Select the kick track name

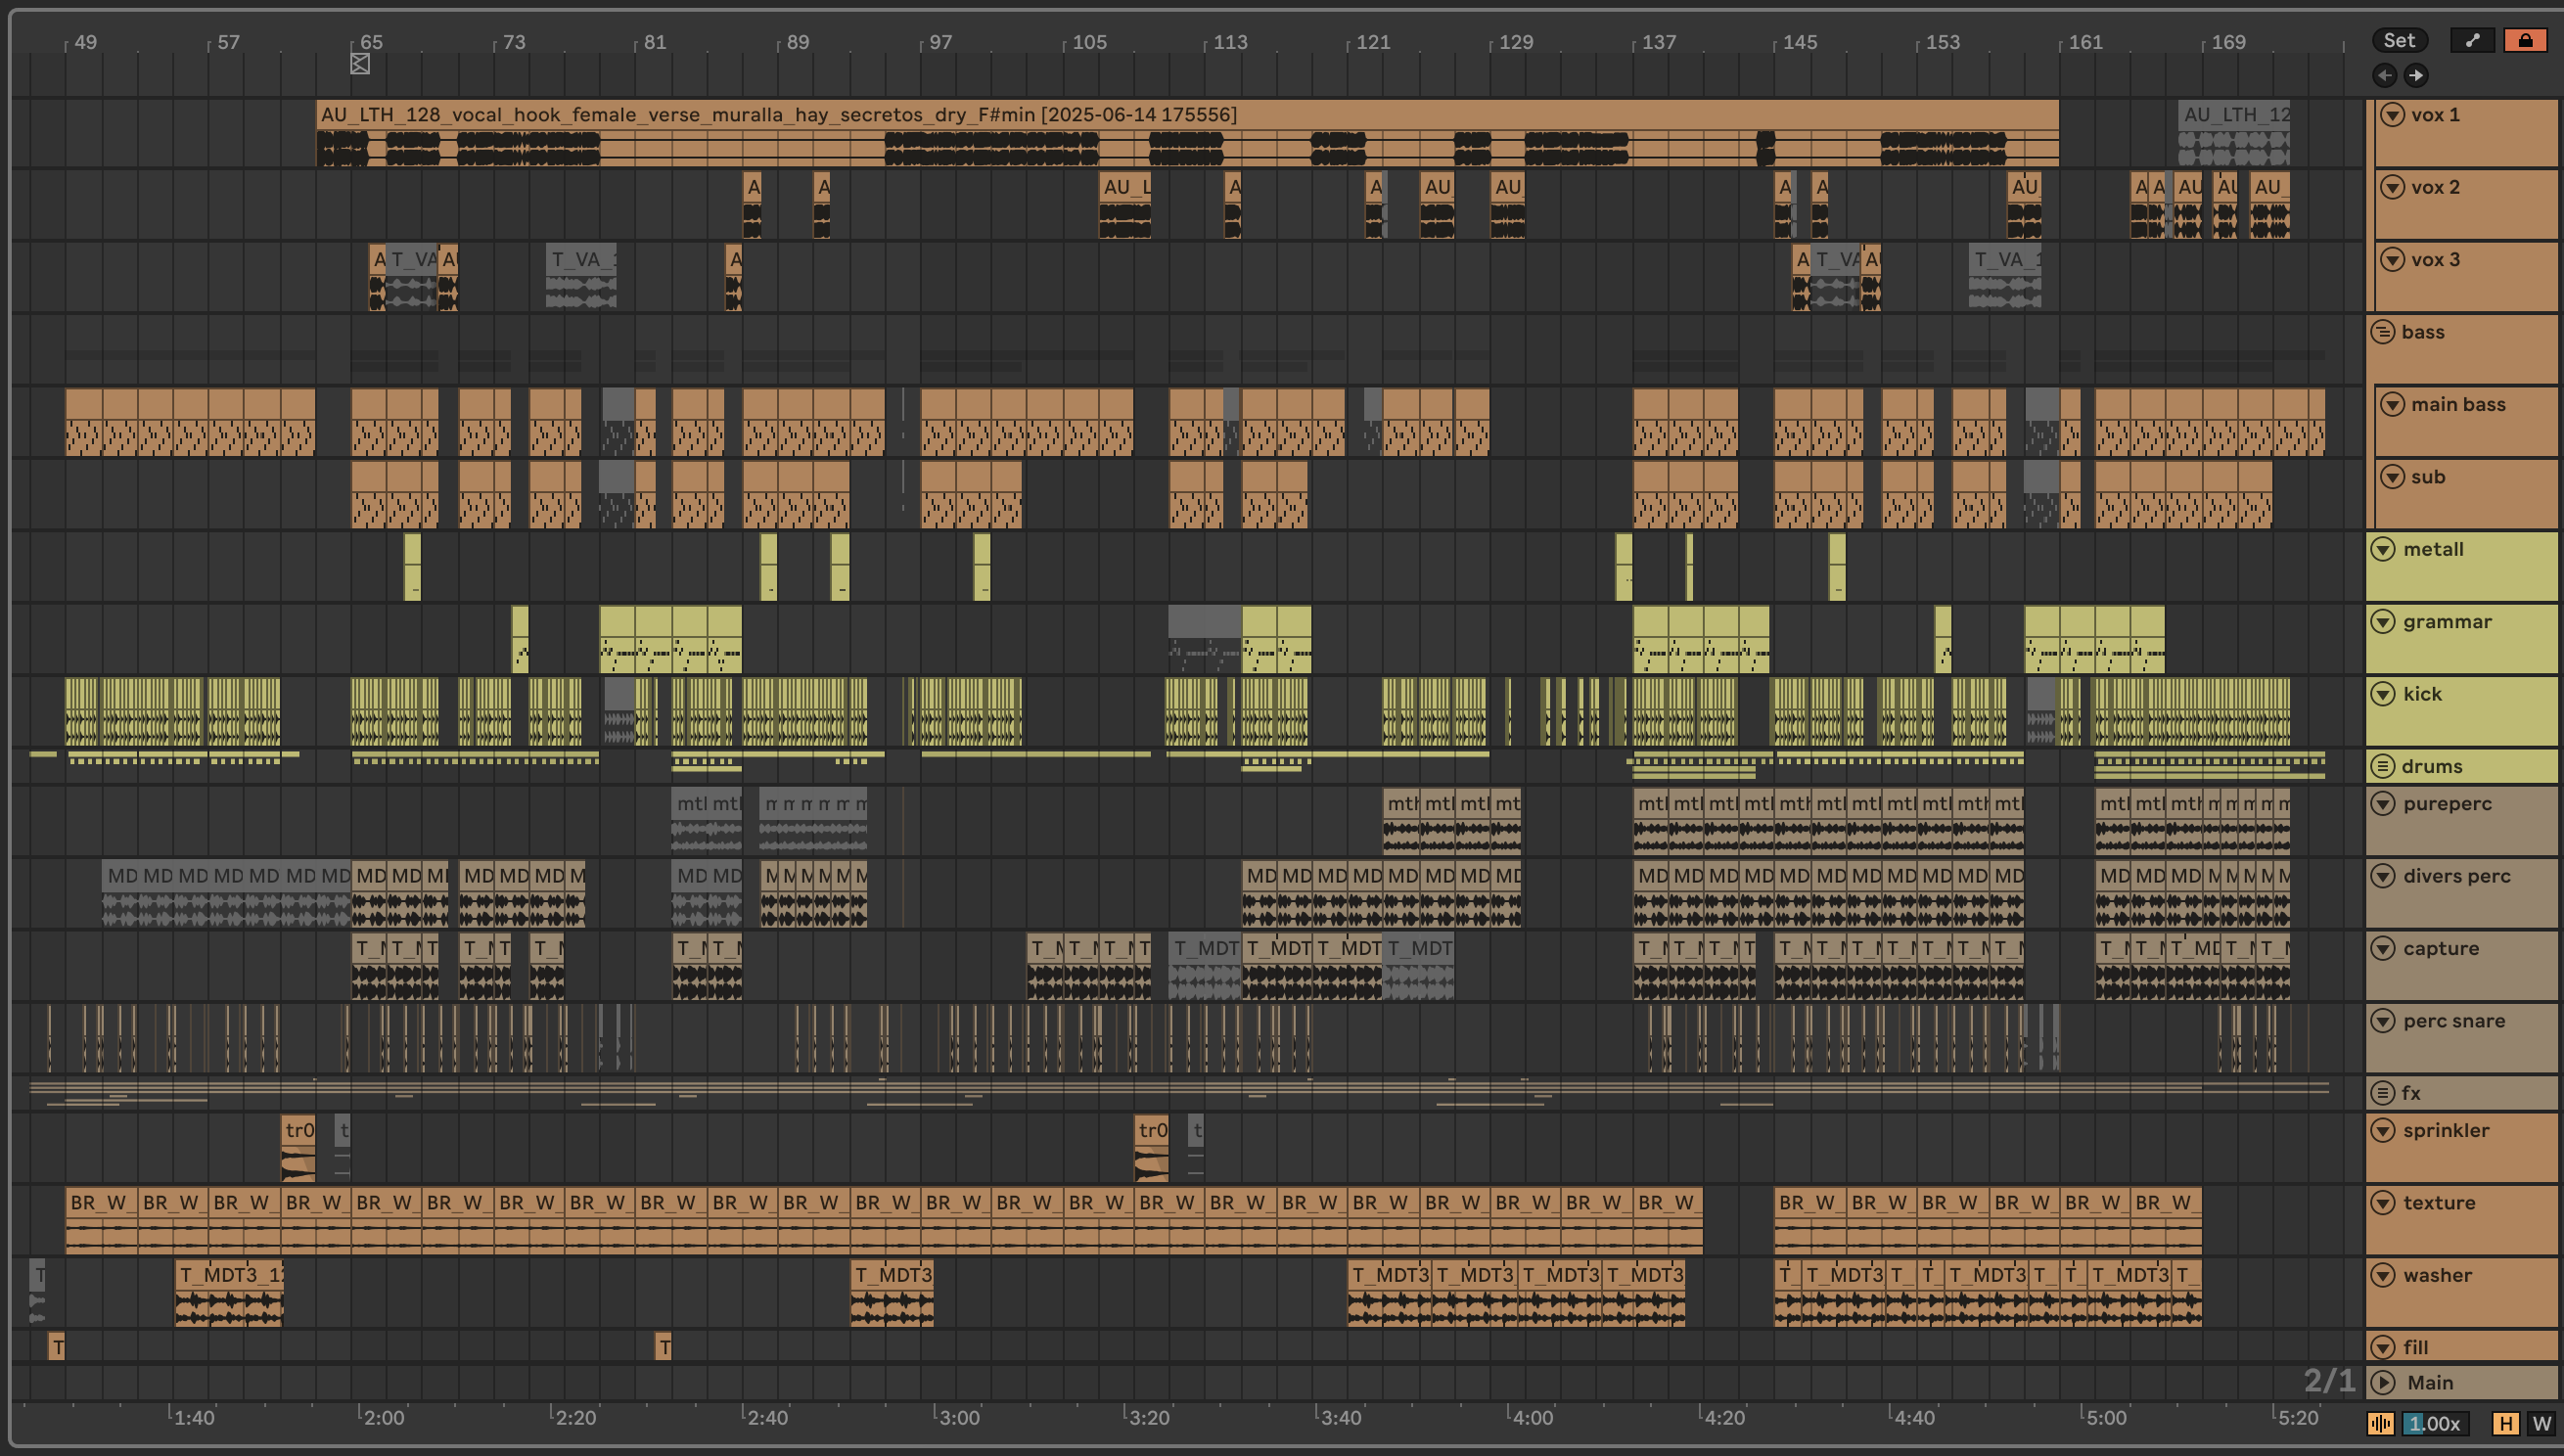(x=2422, y=694)
